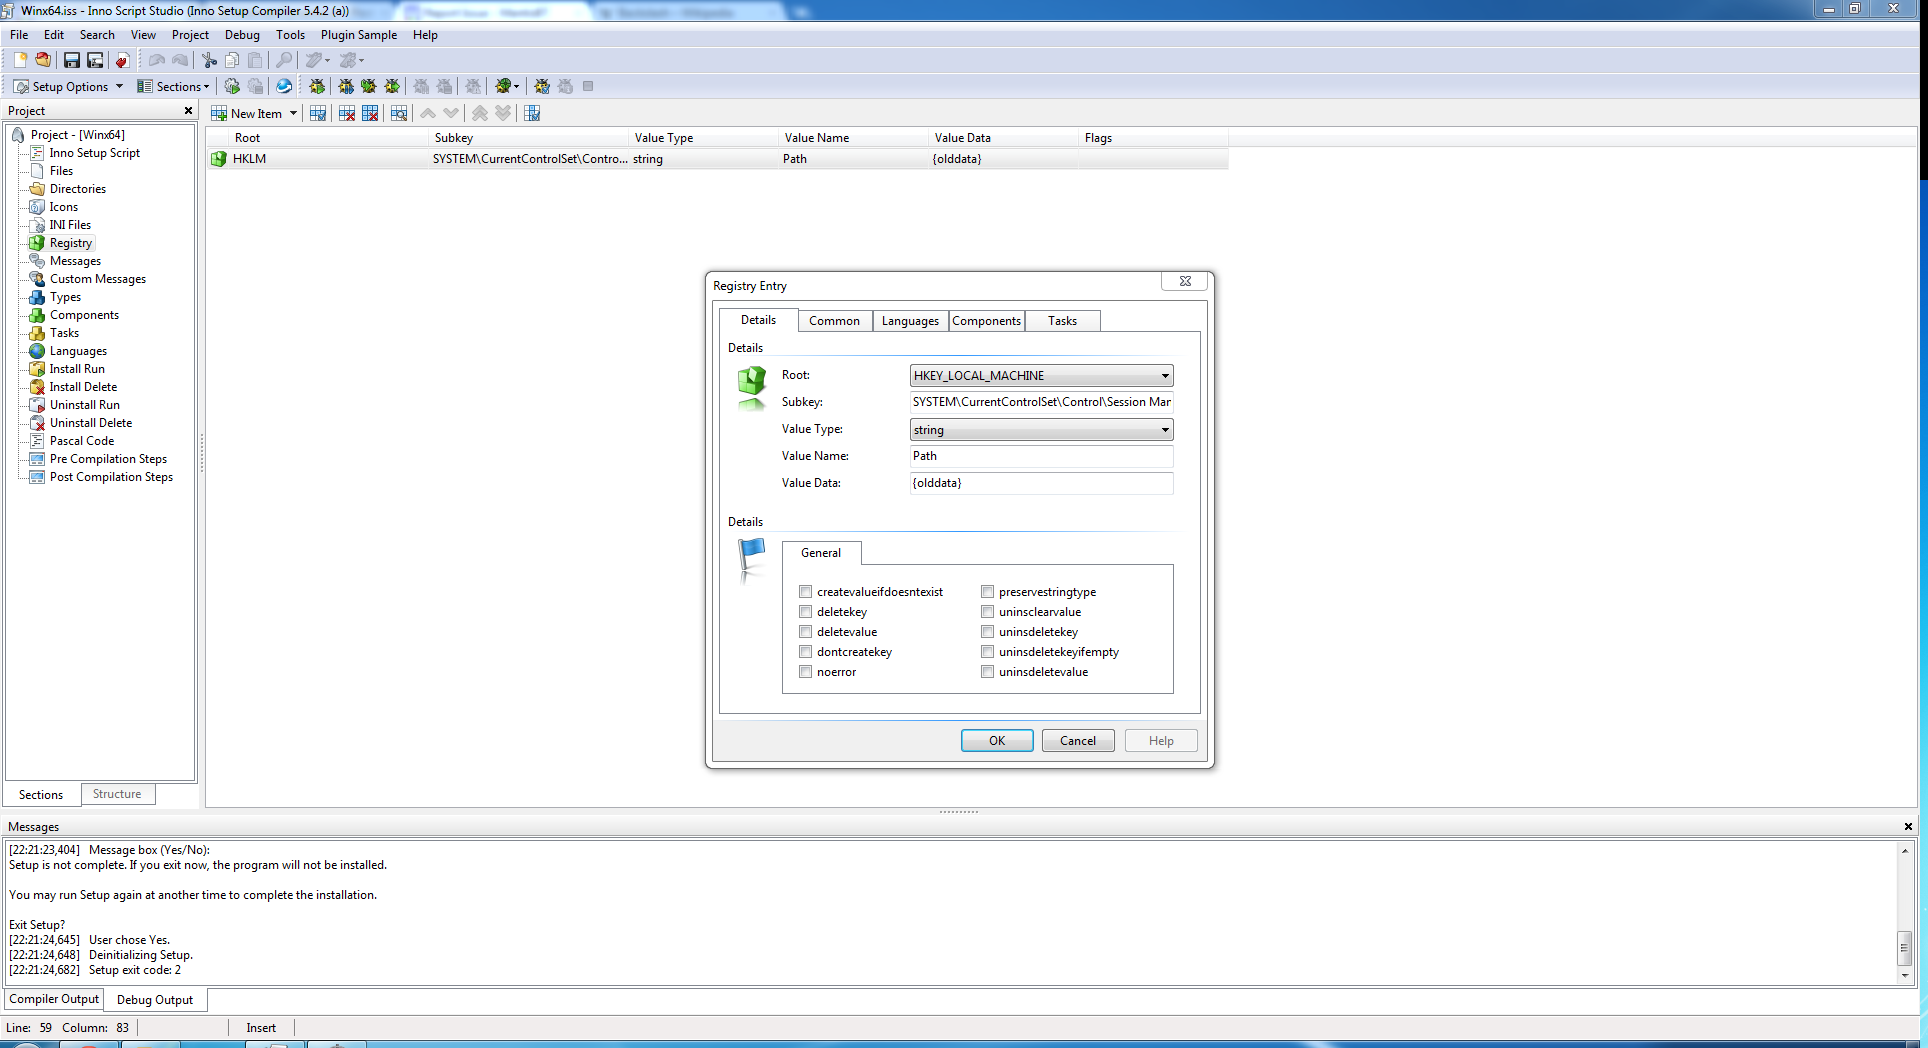Click the scissors Cut icon
This screenshot has width=1928, height=1048.
(x=209, y=60)
